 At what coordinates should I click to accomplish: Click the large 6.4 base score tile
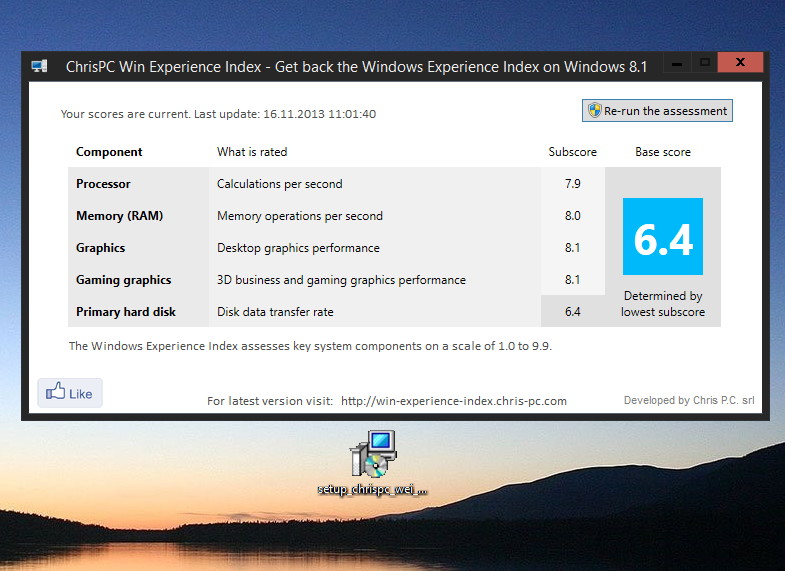point(662,236)
